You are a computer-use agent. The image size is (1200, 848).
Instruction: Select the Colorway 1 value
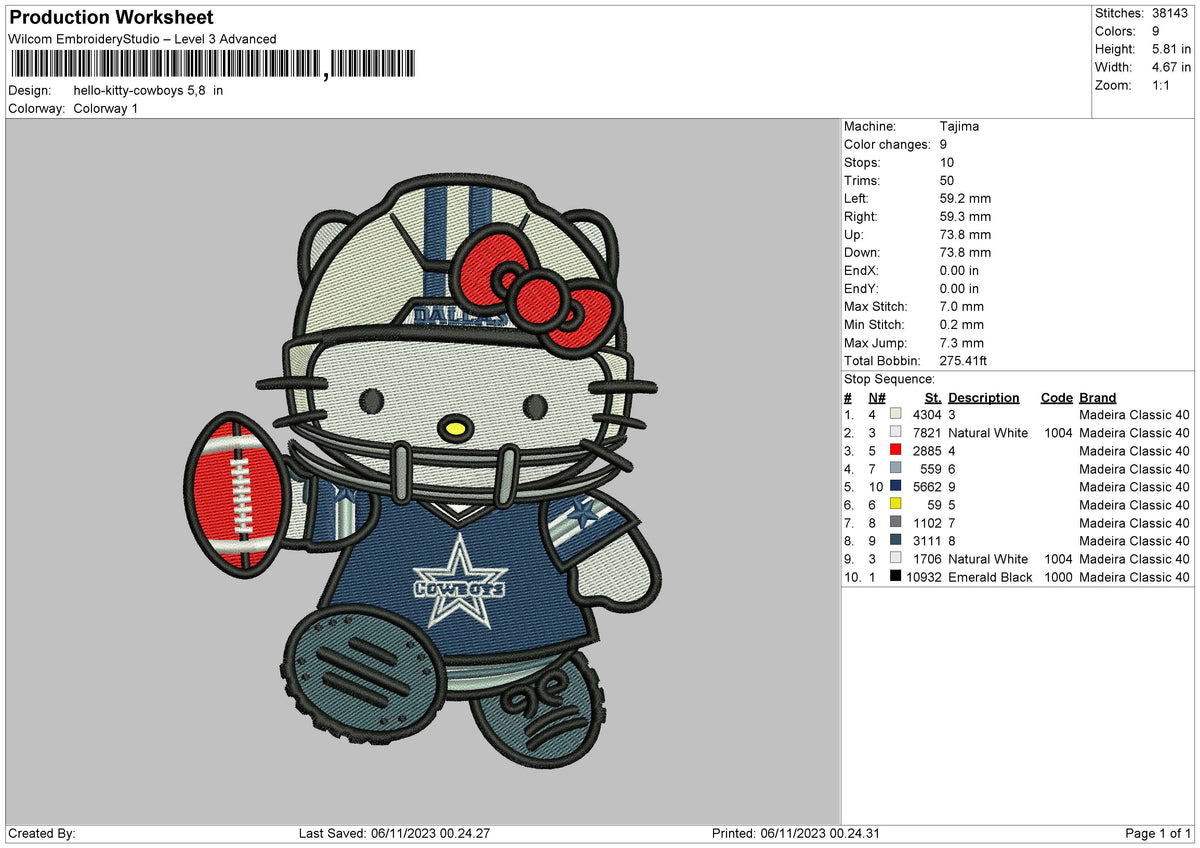[x=106, y=108]
